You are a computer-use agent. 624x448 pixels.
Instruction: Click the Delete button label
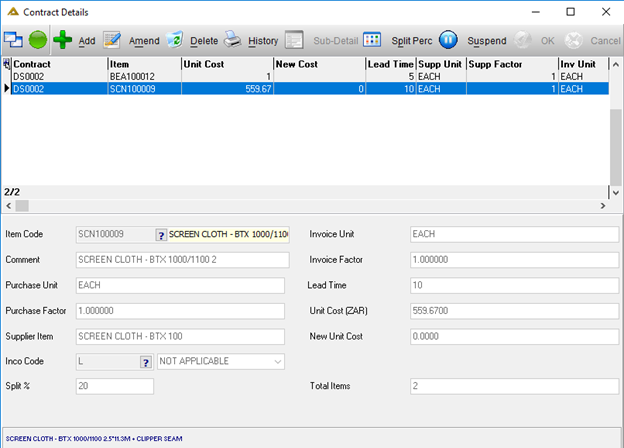pyautogui.click(x=204, y=41)
